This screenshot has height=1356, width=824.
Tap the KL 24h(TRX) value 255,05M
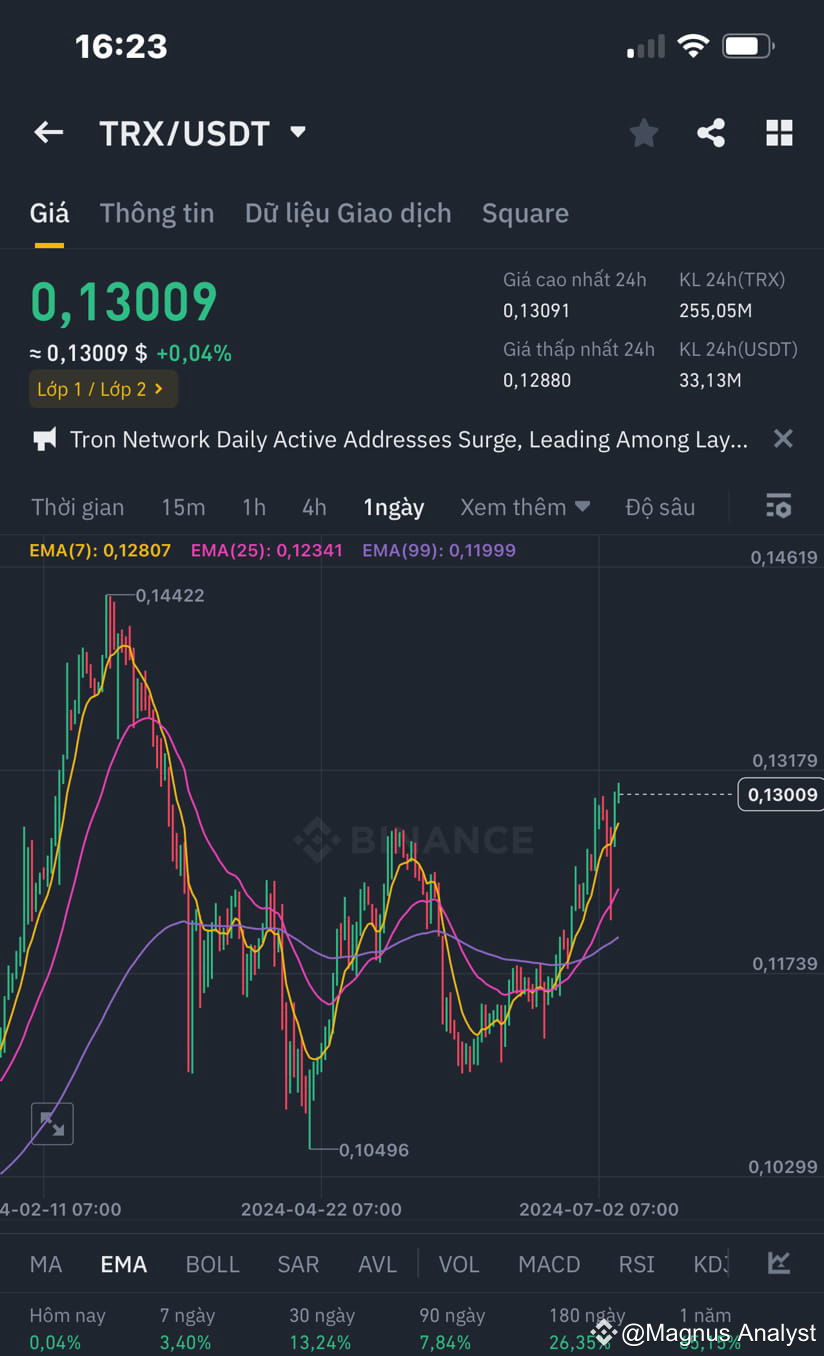[715, 311]
